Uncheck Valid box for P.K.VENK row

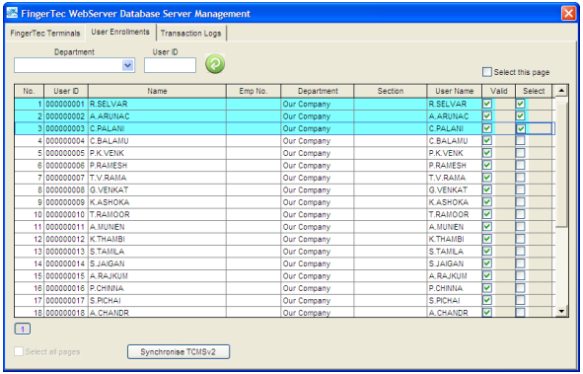pos(487,153)
